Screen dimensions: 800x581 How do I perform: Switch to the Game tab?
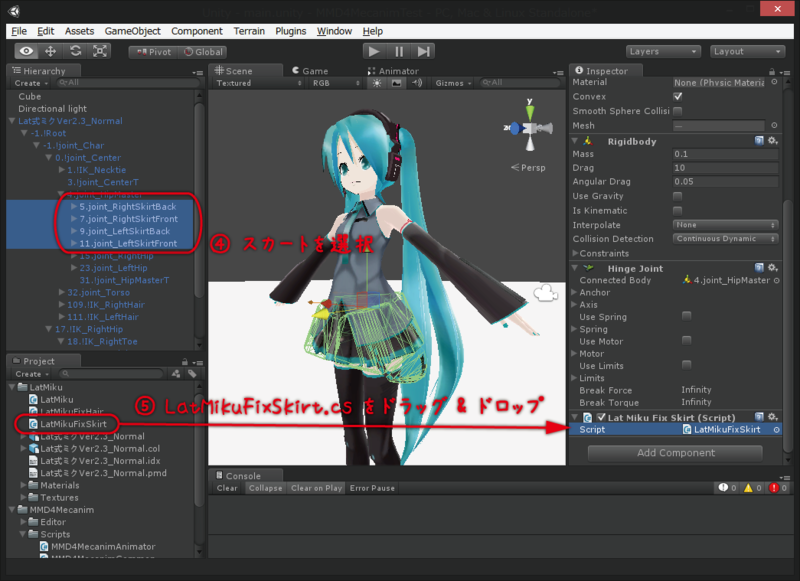tap(310, 71)
